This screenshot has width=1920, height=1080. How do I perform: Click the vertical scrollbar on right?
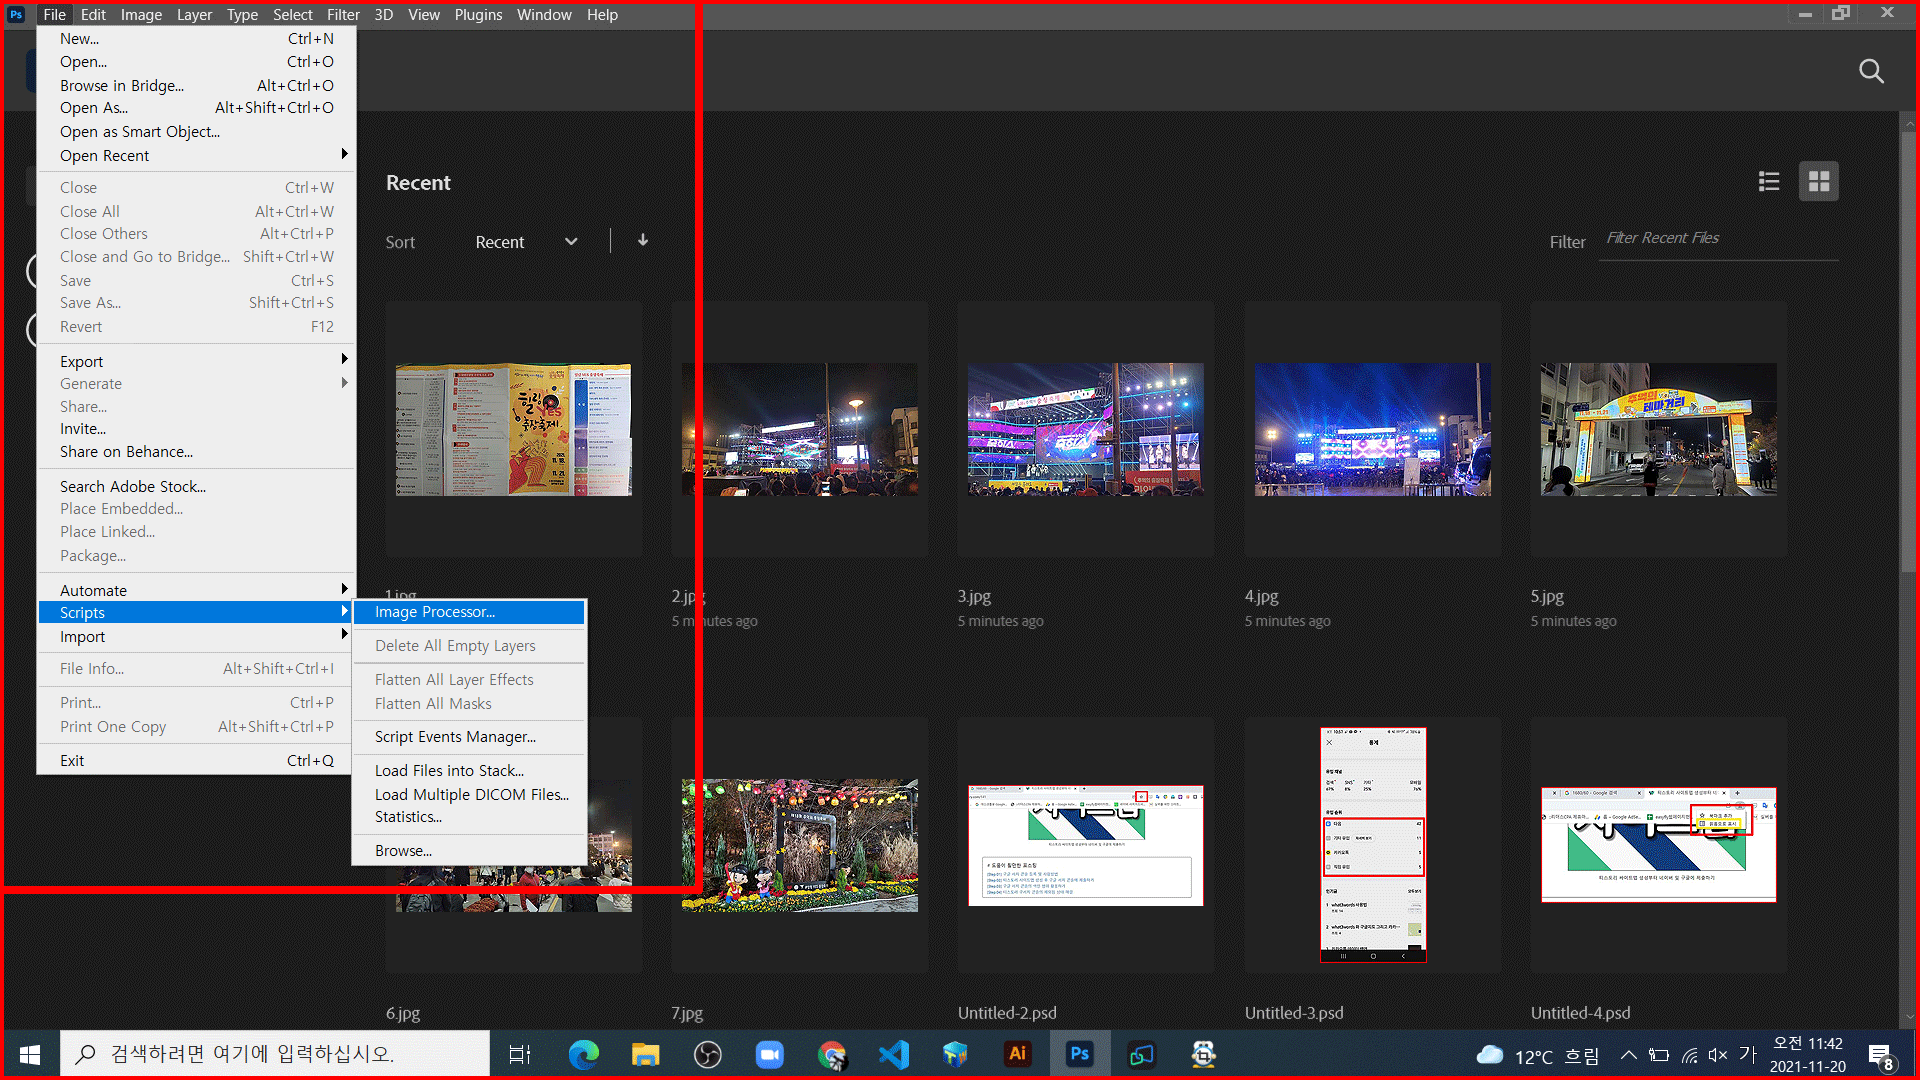coord(1908,350)
